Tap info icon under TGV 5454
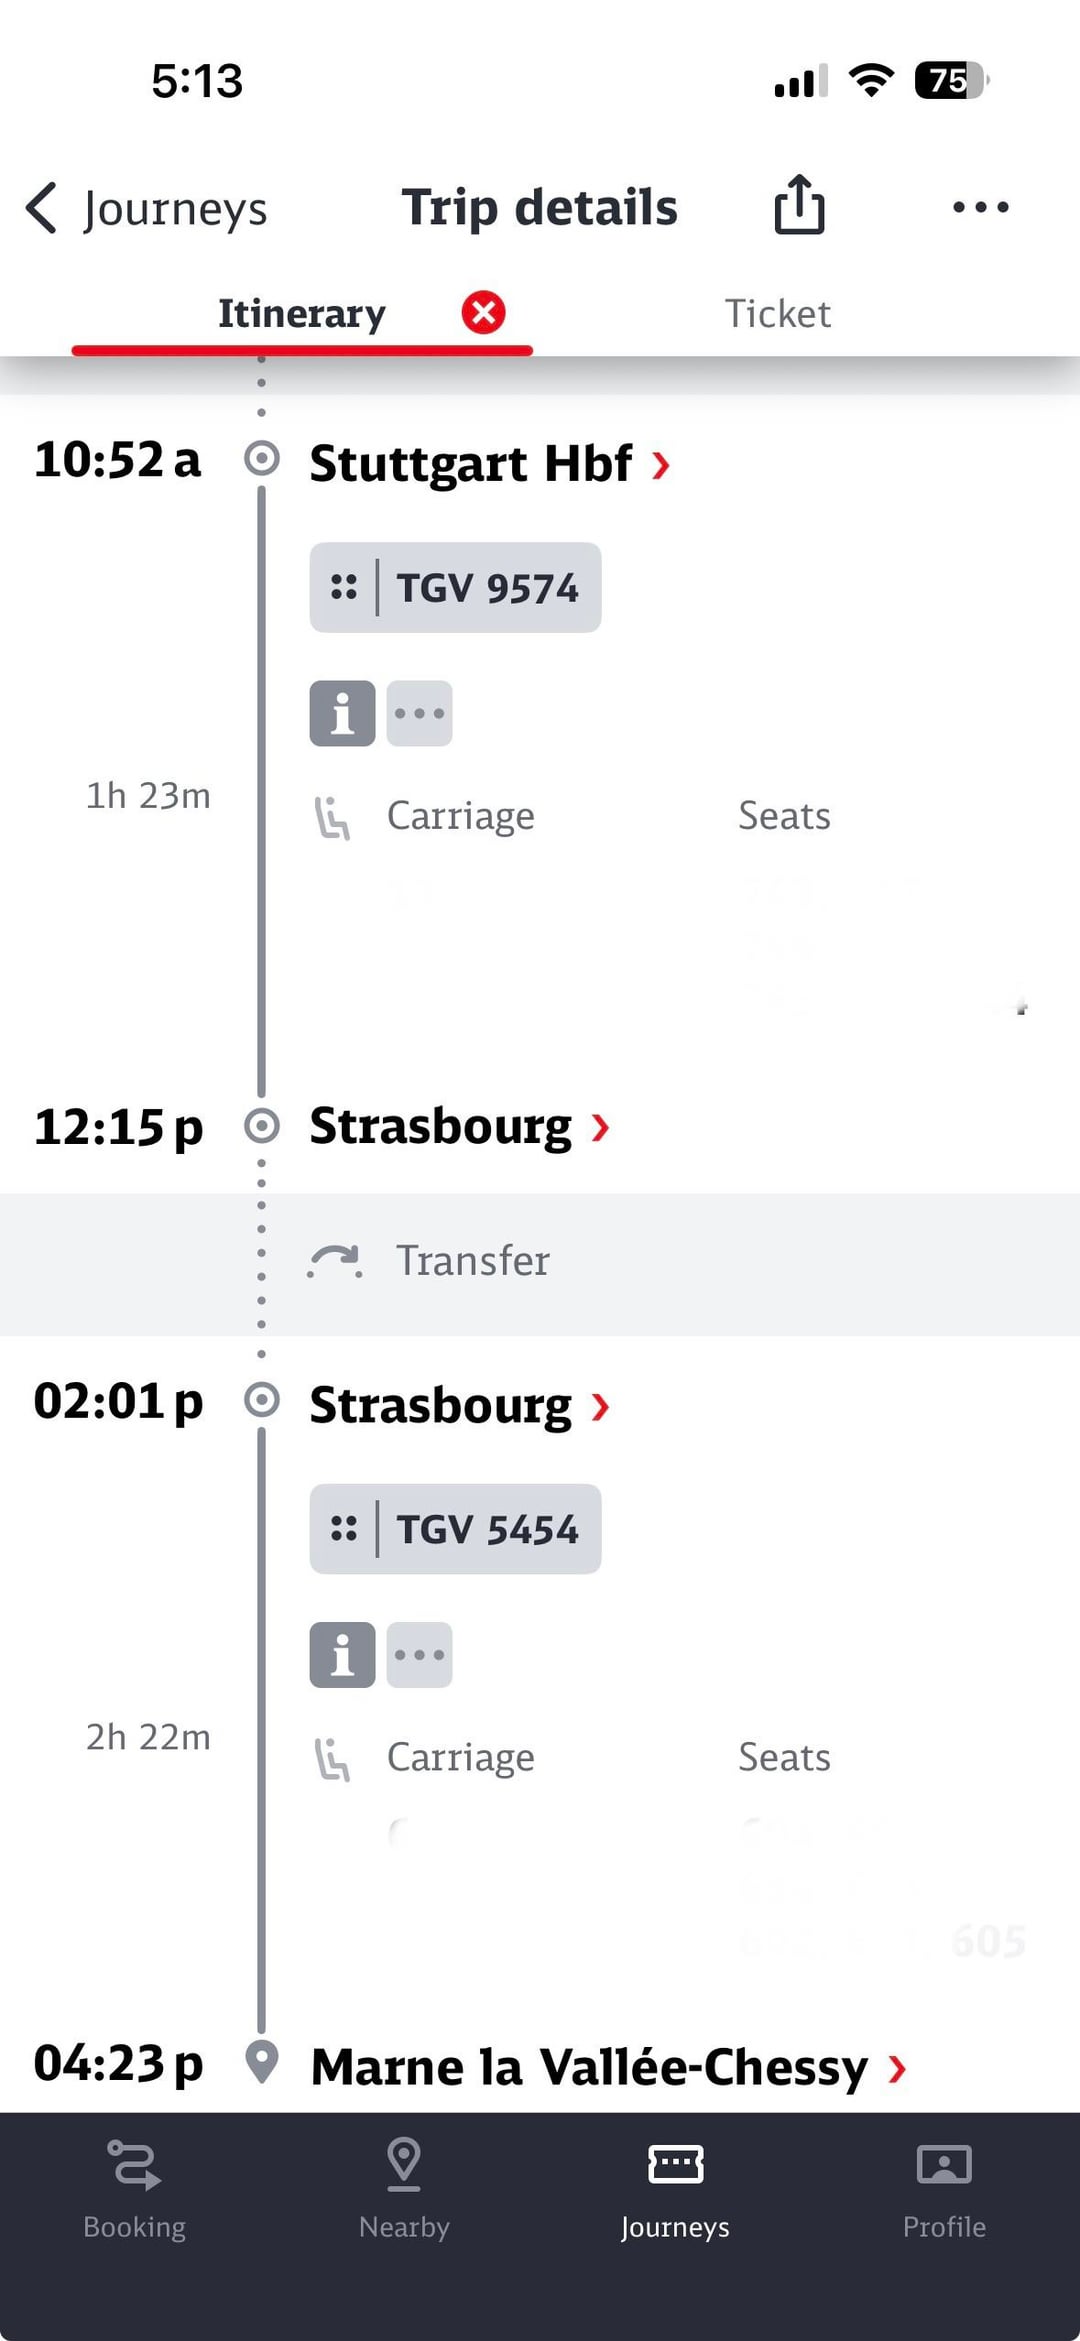 pos(342,1655)
